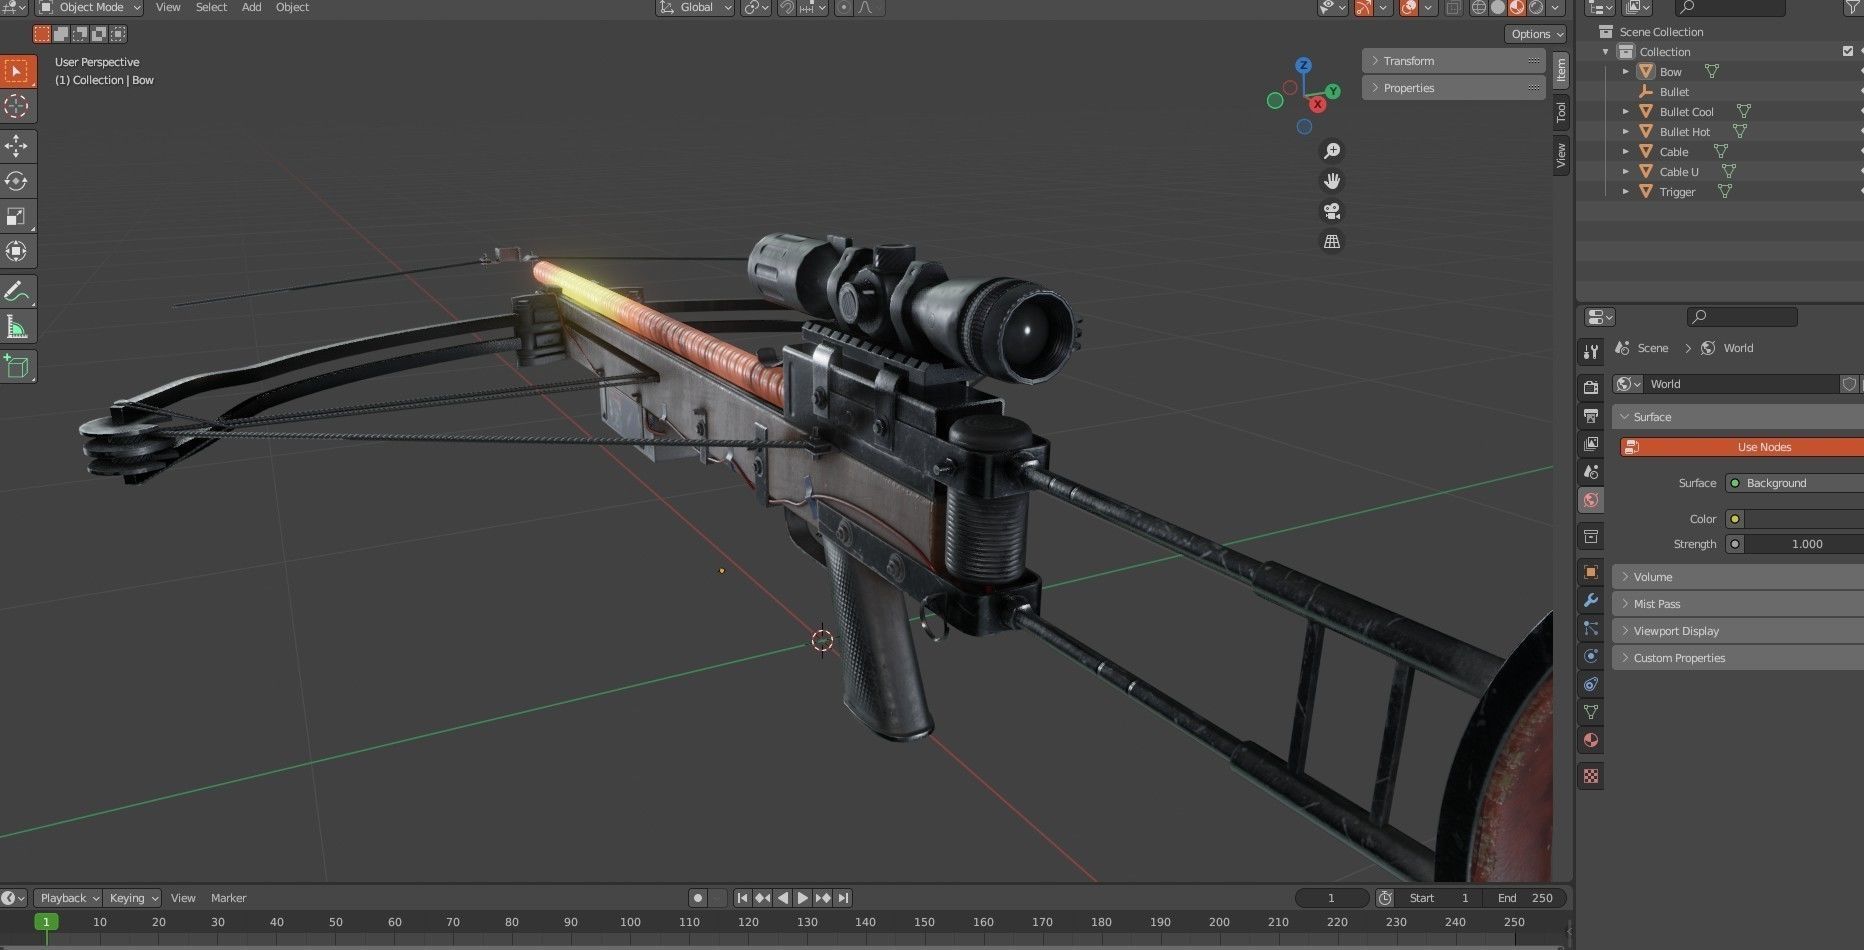Jump to timeline start frame
This screenshot has width=1864, height=950.
coord(742,898)
